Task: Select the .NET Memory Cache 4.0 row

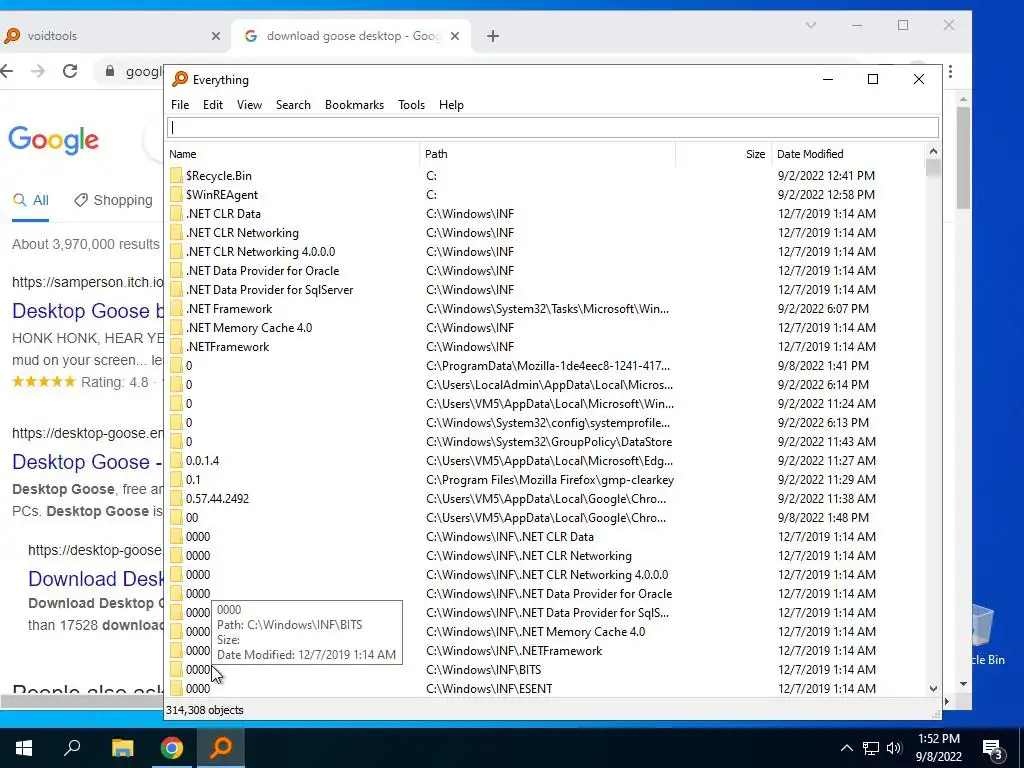Action: [546, 328]
